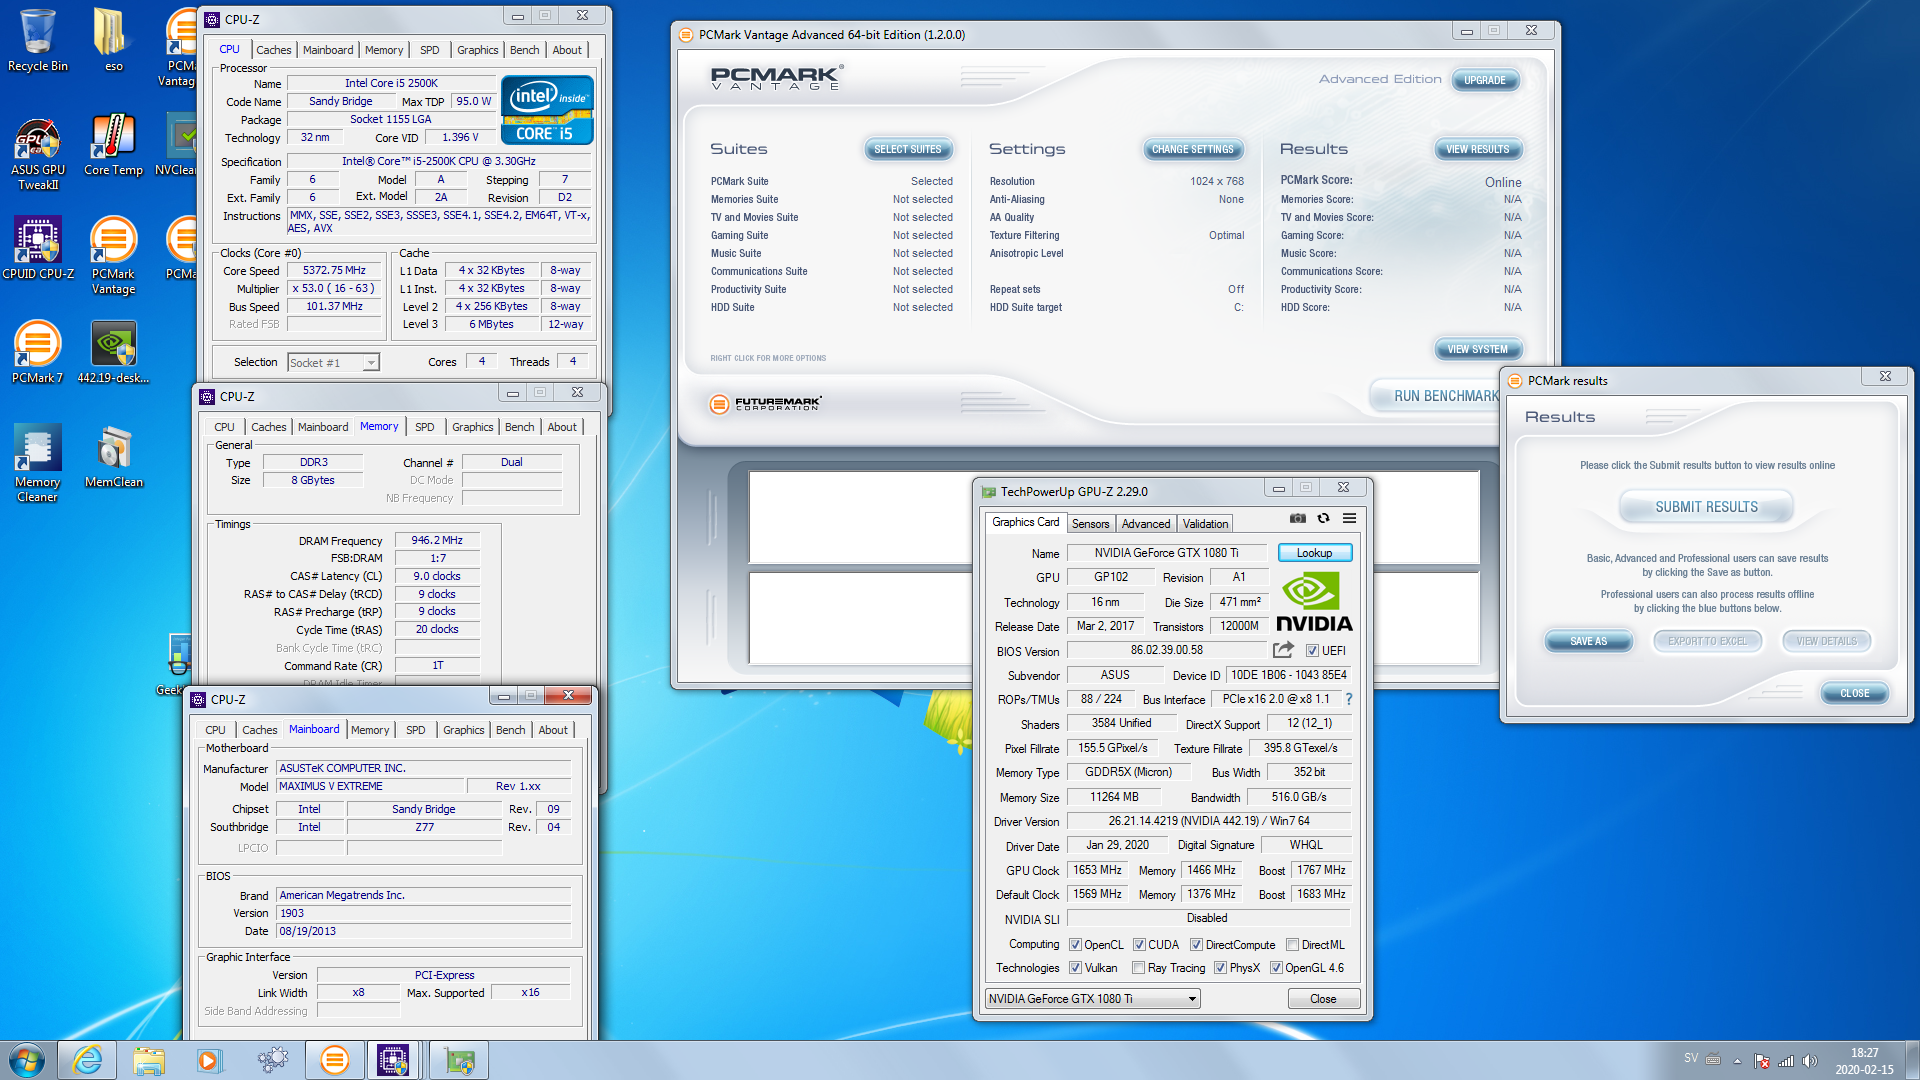Toggle the OpenGL 4.6 checkbox

tap(1276, 968)
